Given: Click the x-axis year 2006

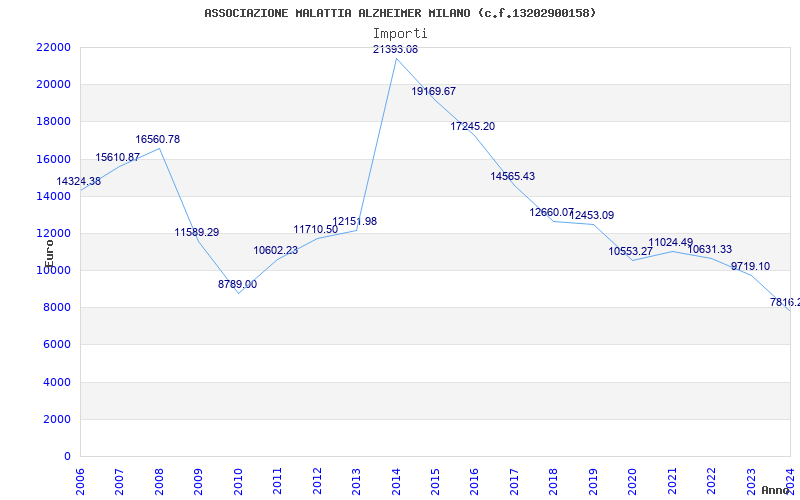Looking at the screenshot, I should pyautogui.click(x=81, y=480).
